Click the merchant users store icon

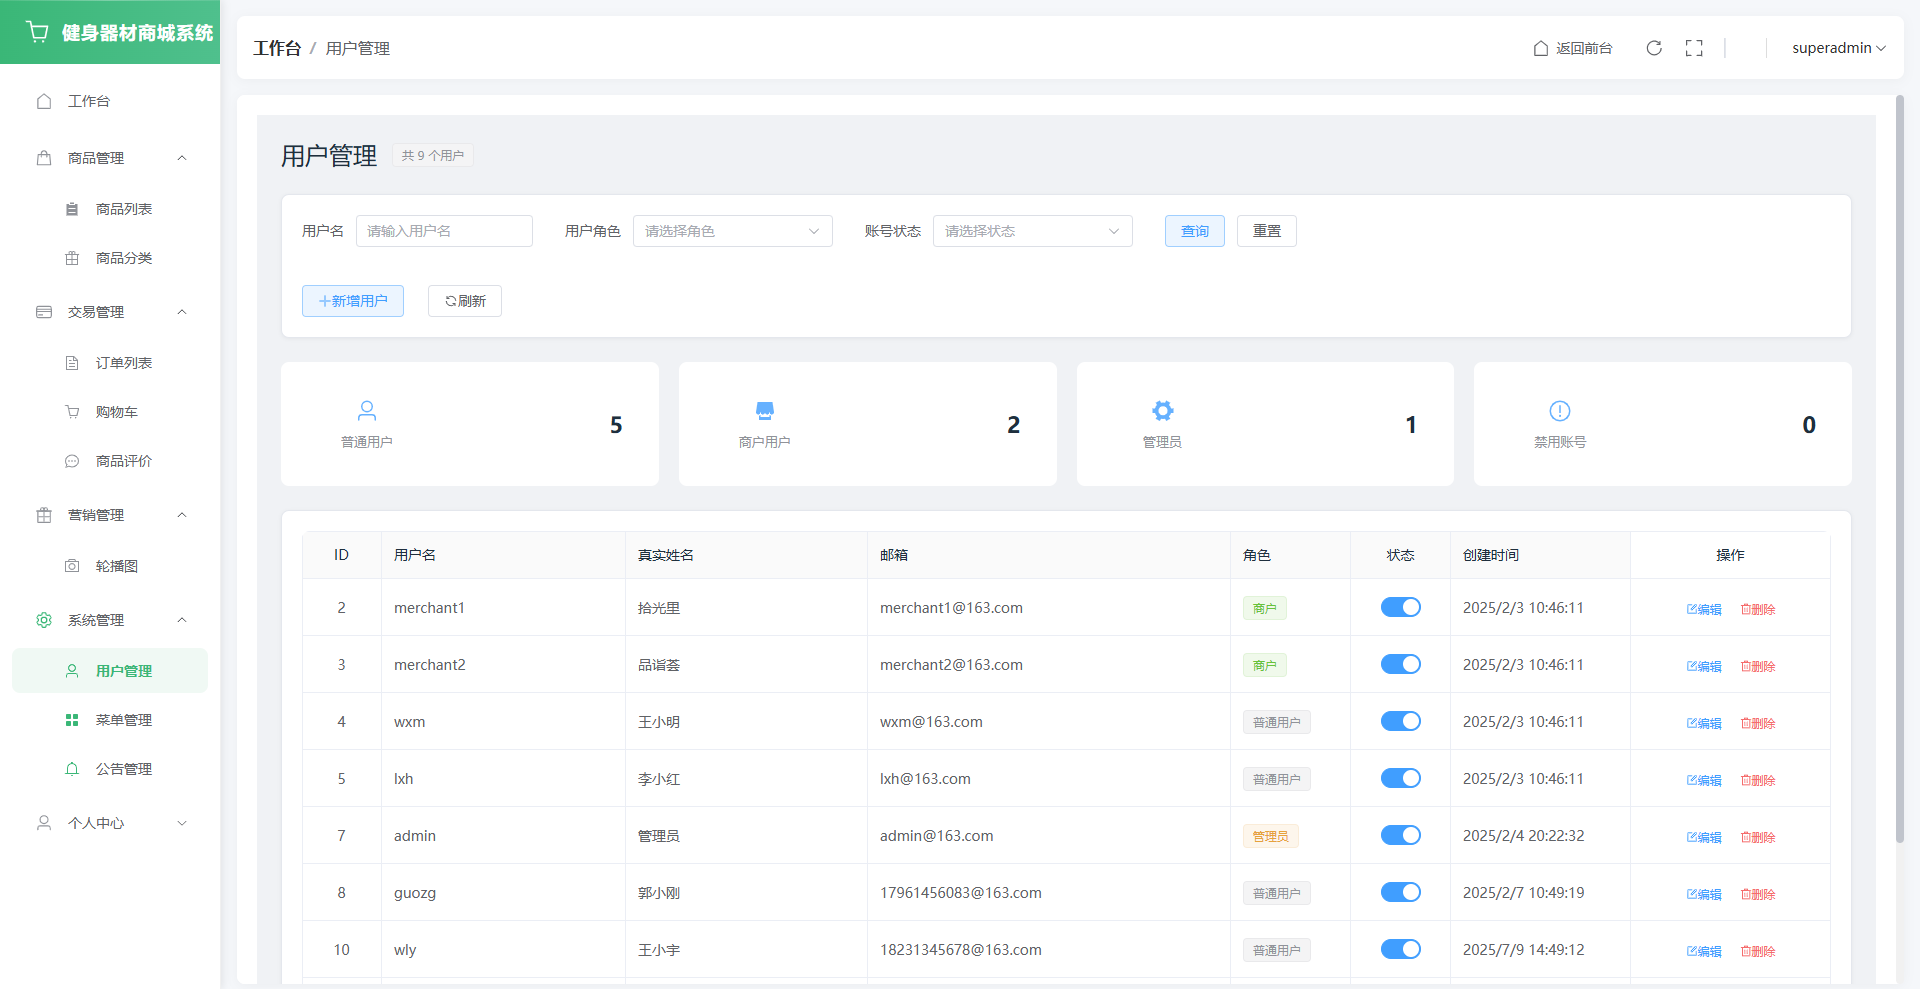pyautogui.click(x=765, y=411)
